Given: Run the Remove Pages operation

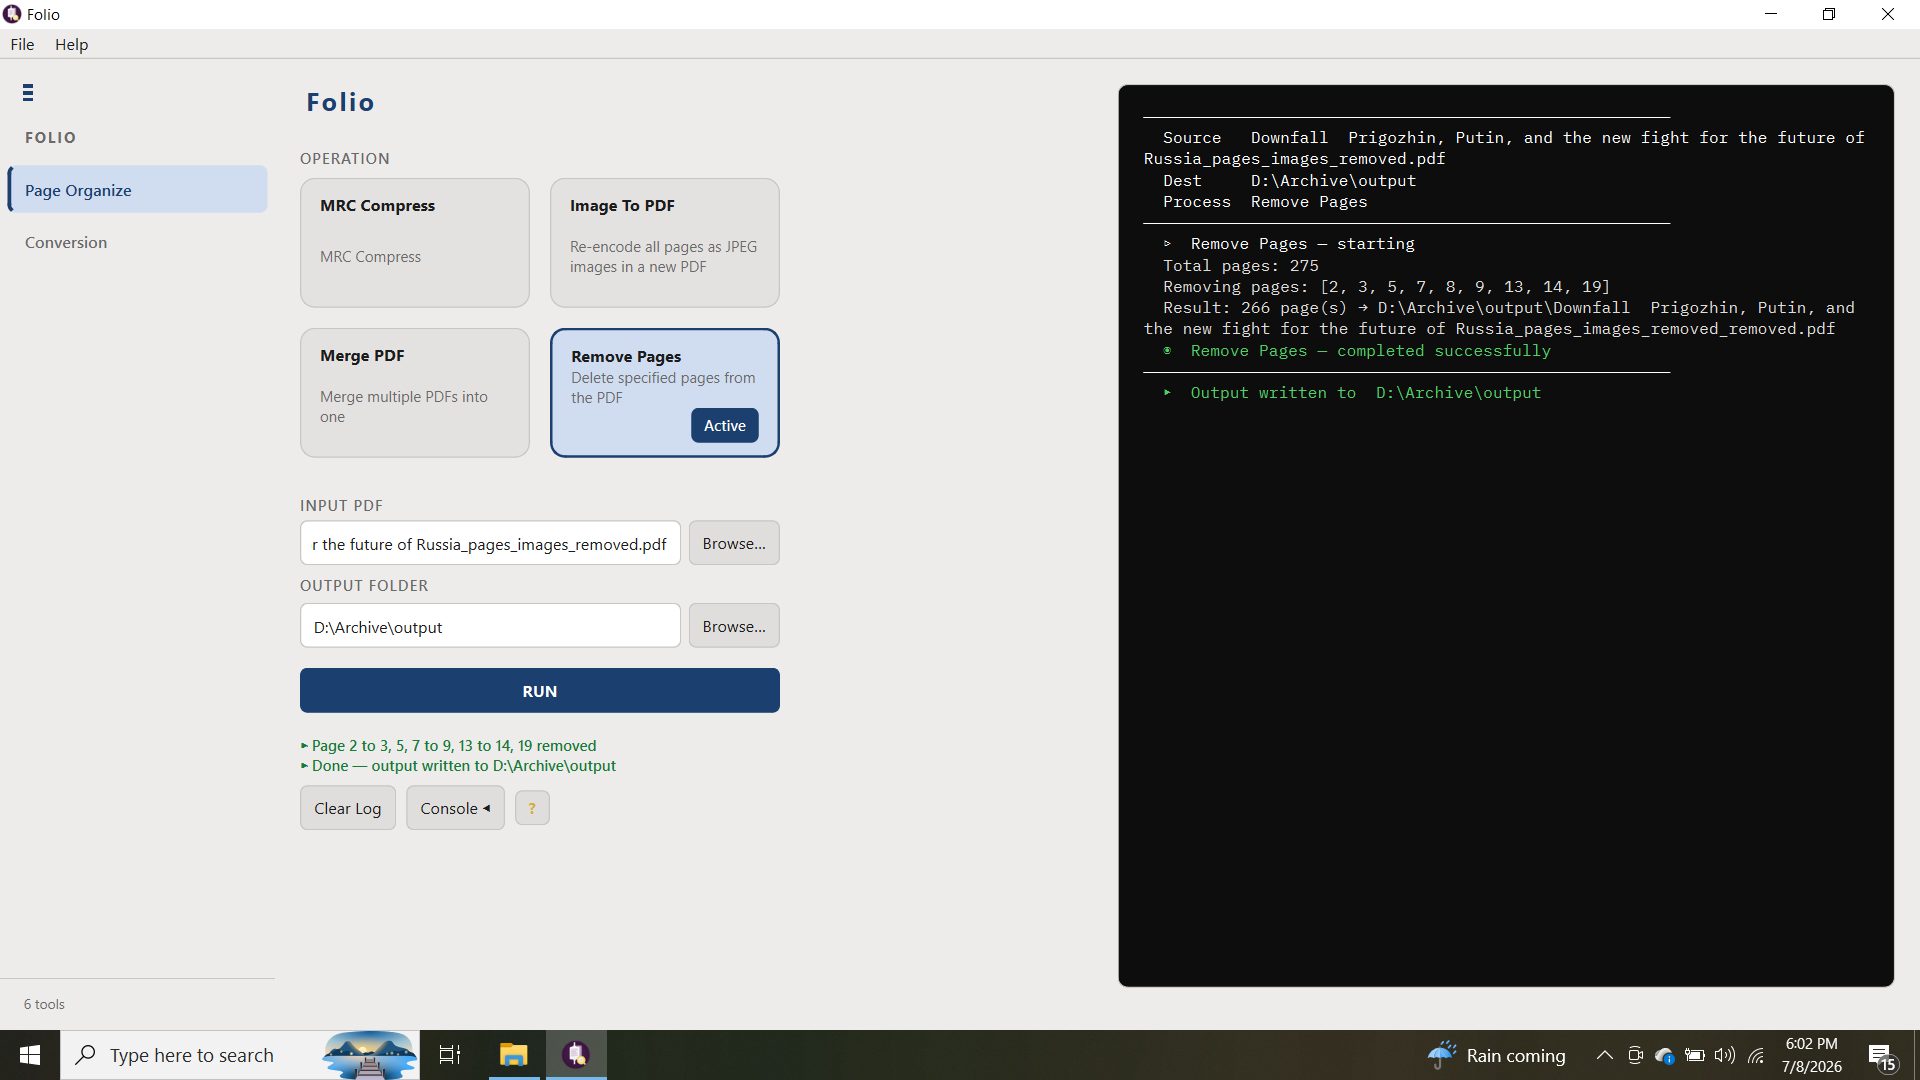Looking at the screenshot, I should [x=540, y=691].
